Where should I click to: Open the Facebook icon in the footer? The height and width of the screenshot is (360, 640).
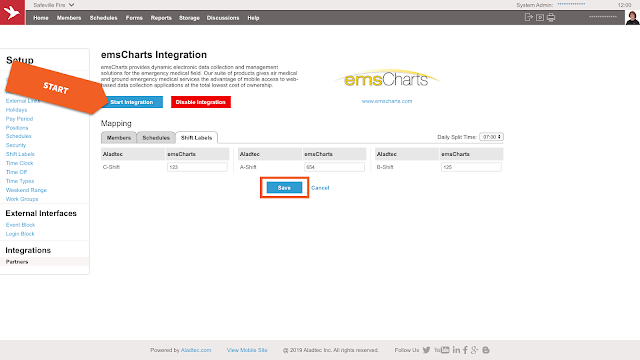[x=465, y=350]
